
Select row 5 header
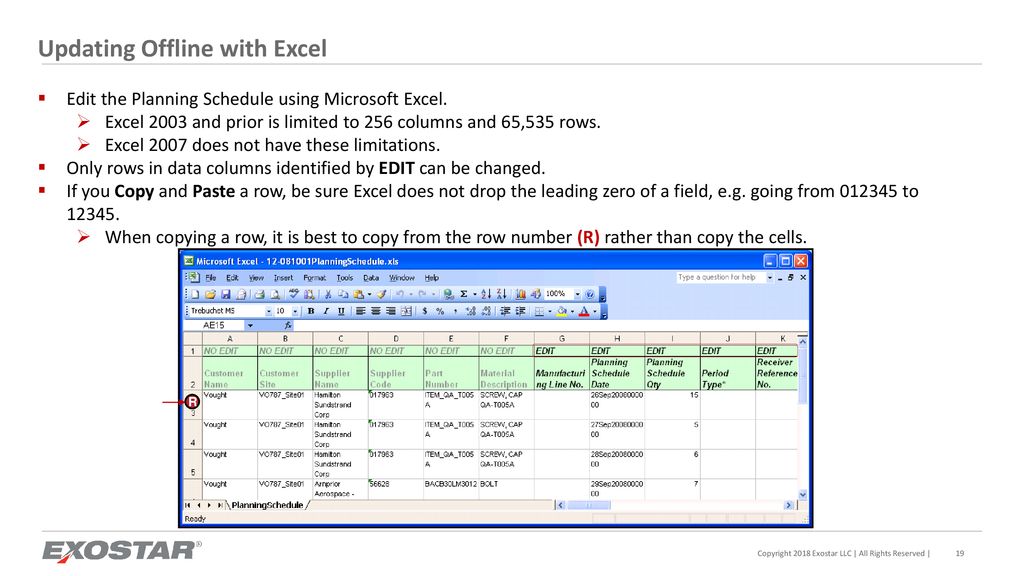(x=193, y=464)
